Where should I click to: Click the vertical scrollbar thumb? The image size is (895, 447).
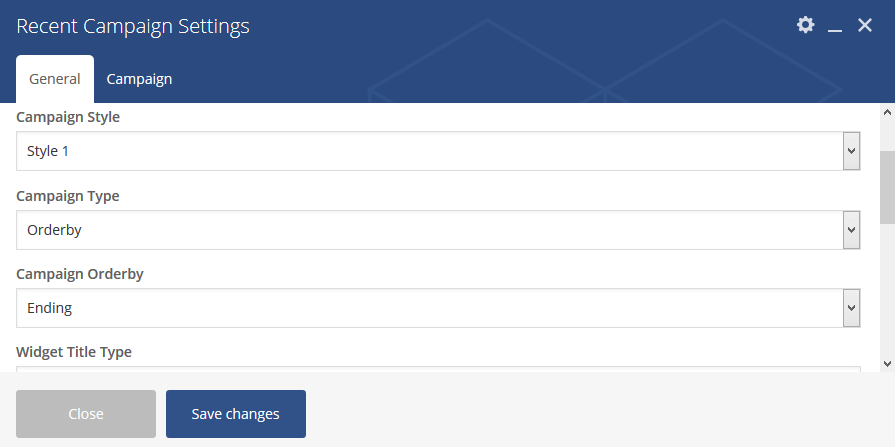coord(887,187)
